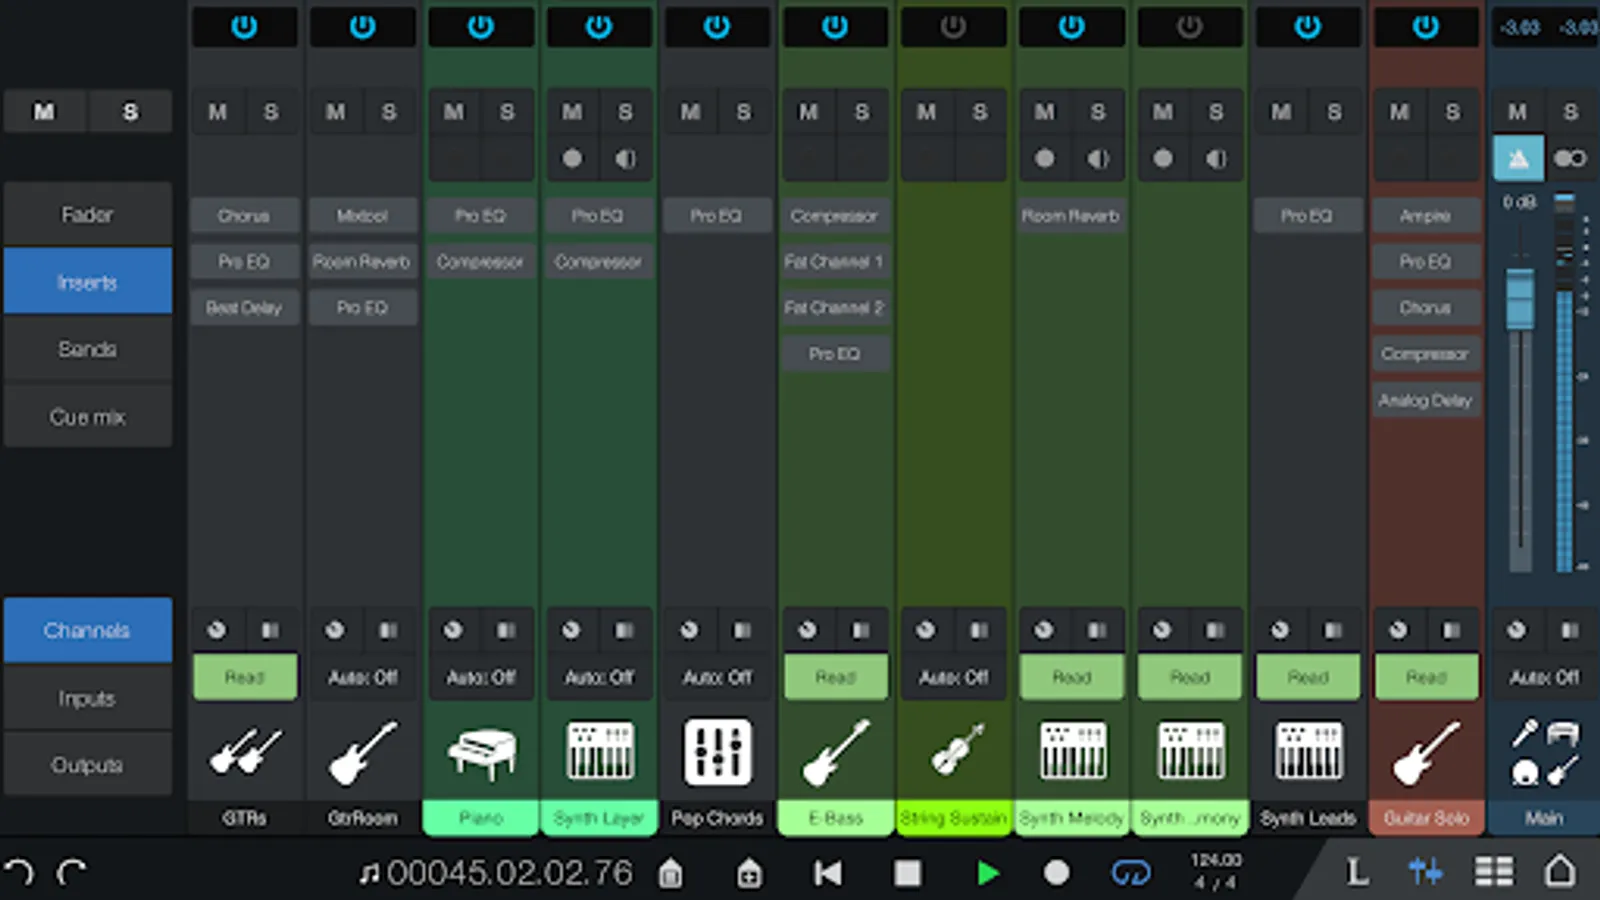The height and width of the screenshot is (900, 1600).
Task: Open Guitar Solo automation mode Read
Action: [x=1426, y=677]
